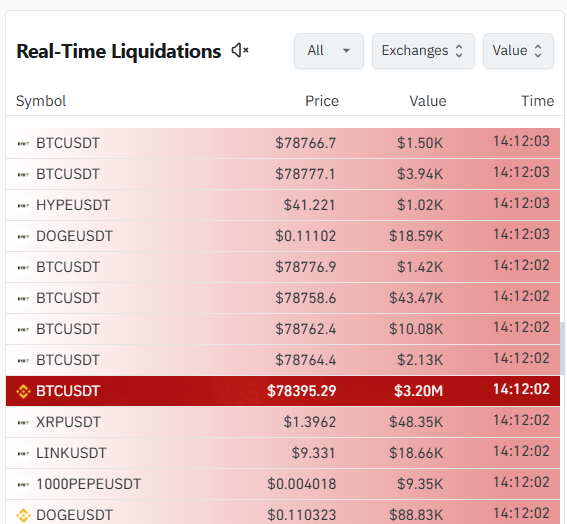Click the $10.08K liquidation value
Screen dimensions: 567x524
tap(416, 329)
